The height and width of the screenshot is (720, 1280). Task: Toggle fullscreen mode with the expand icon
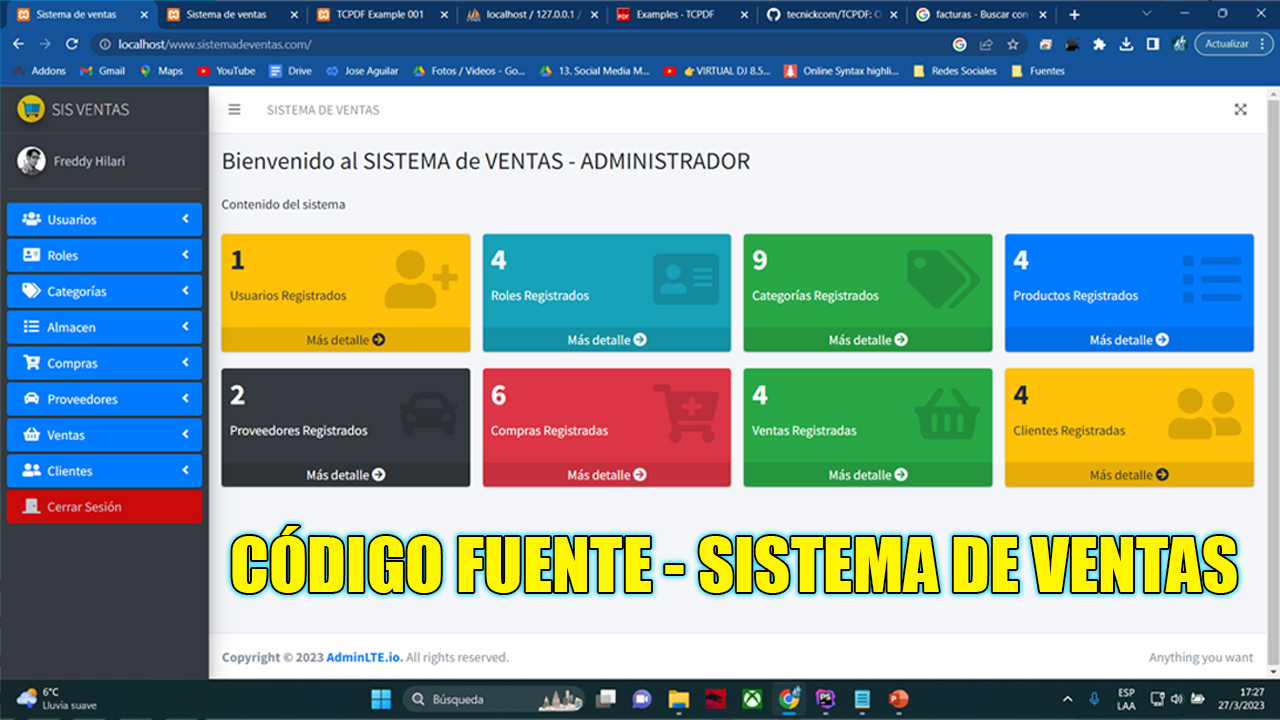[x=1240, y=110]
